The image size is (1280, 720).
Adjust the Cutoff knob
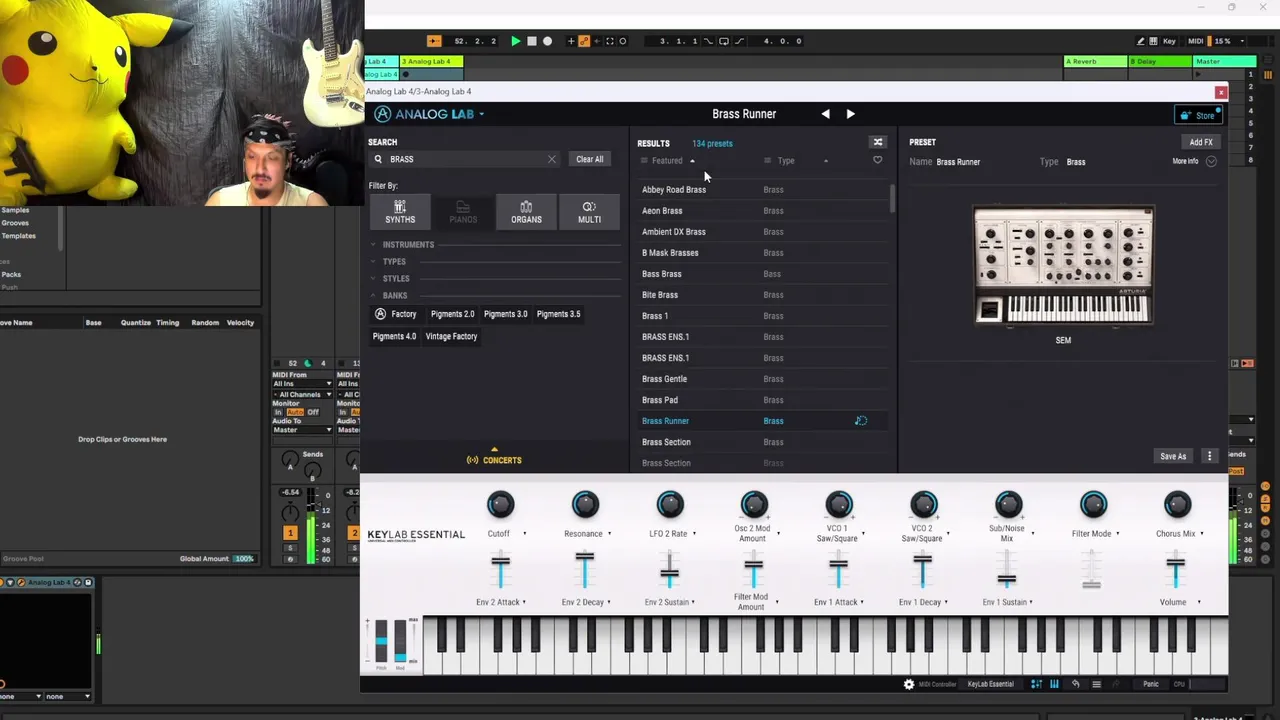500,505
